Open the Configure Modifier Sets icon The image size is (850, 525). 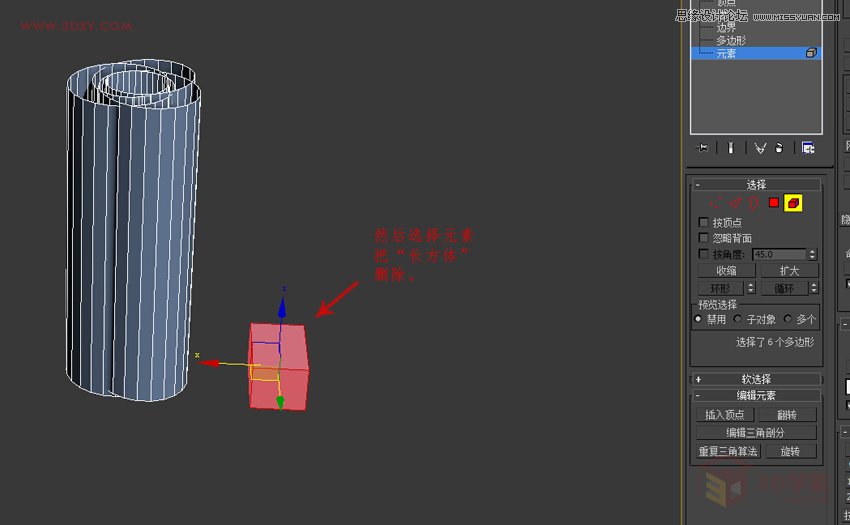(808, 148)
